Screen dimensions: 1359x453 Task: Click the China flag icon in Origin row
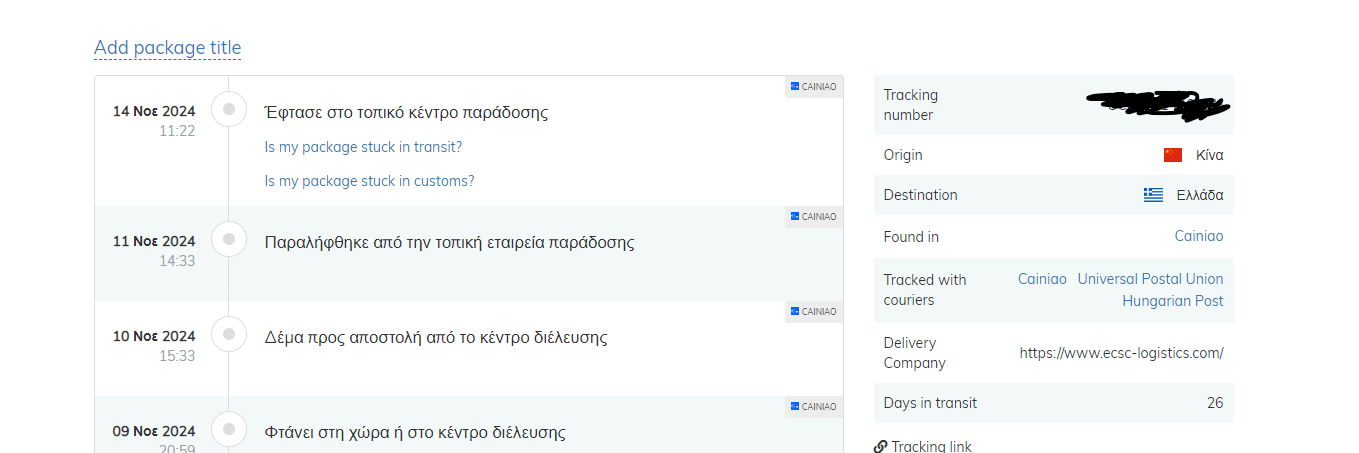pos(1173,155)
